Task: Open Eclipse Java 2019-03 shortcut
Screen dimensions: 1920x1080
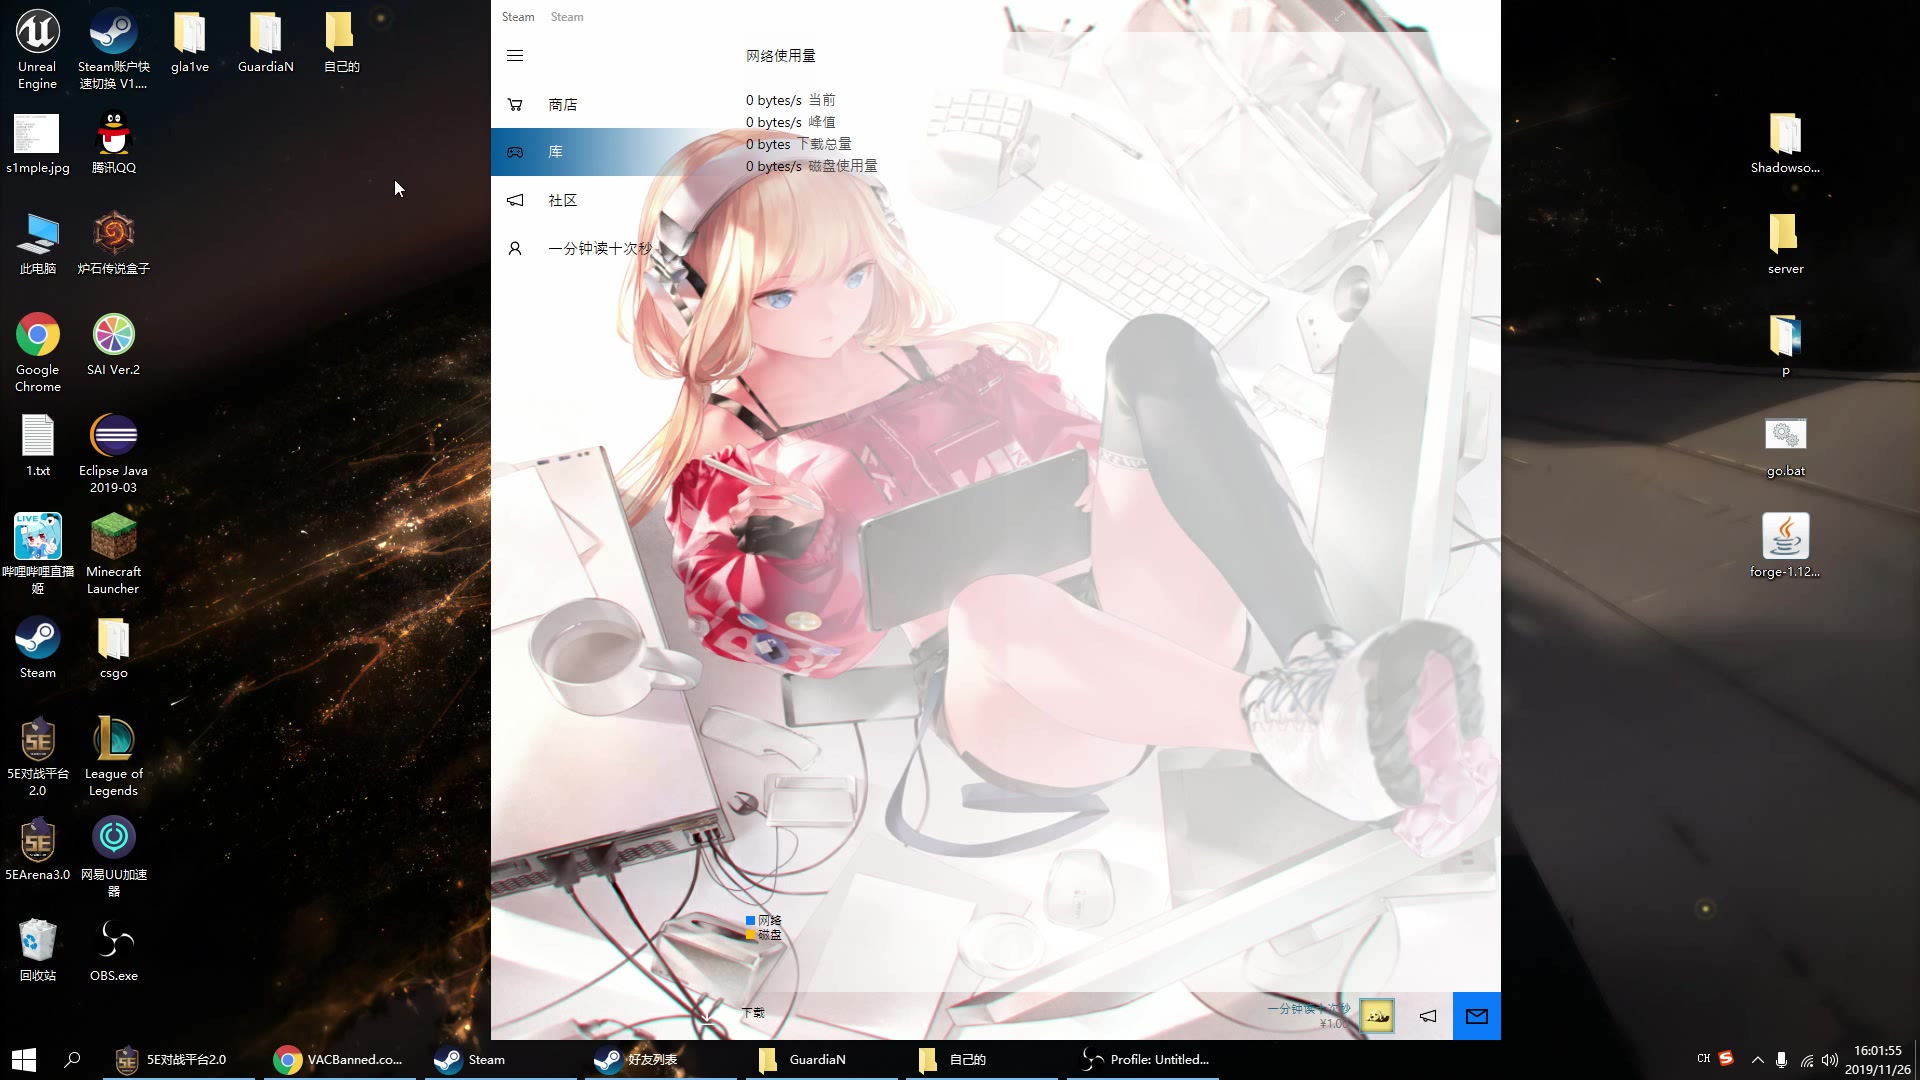Action: 114,454
